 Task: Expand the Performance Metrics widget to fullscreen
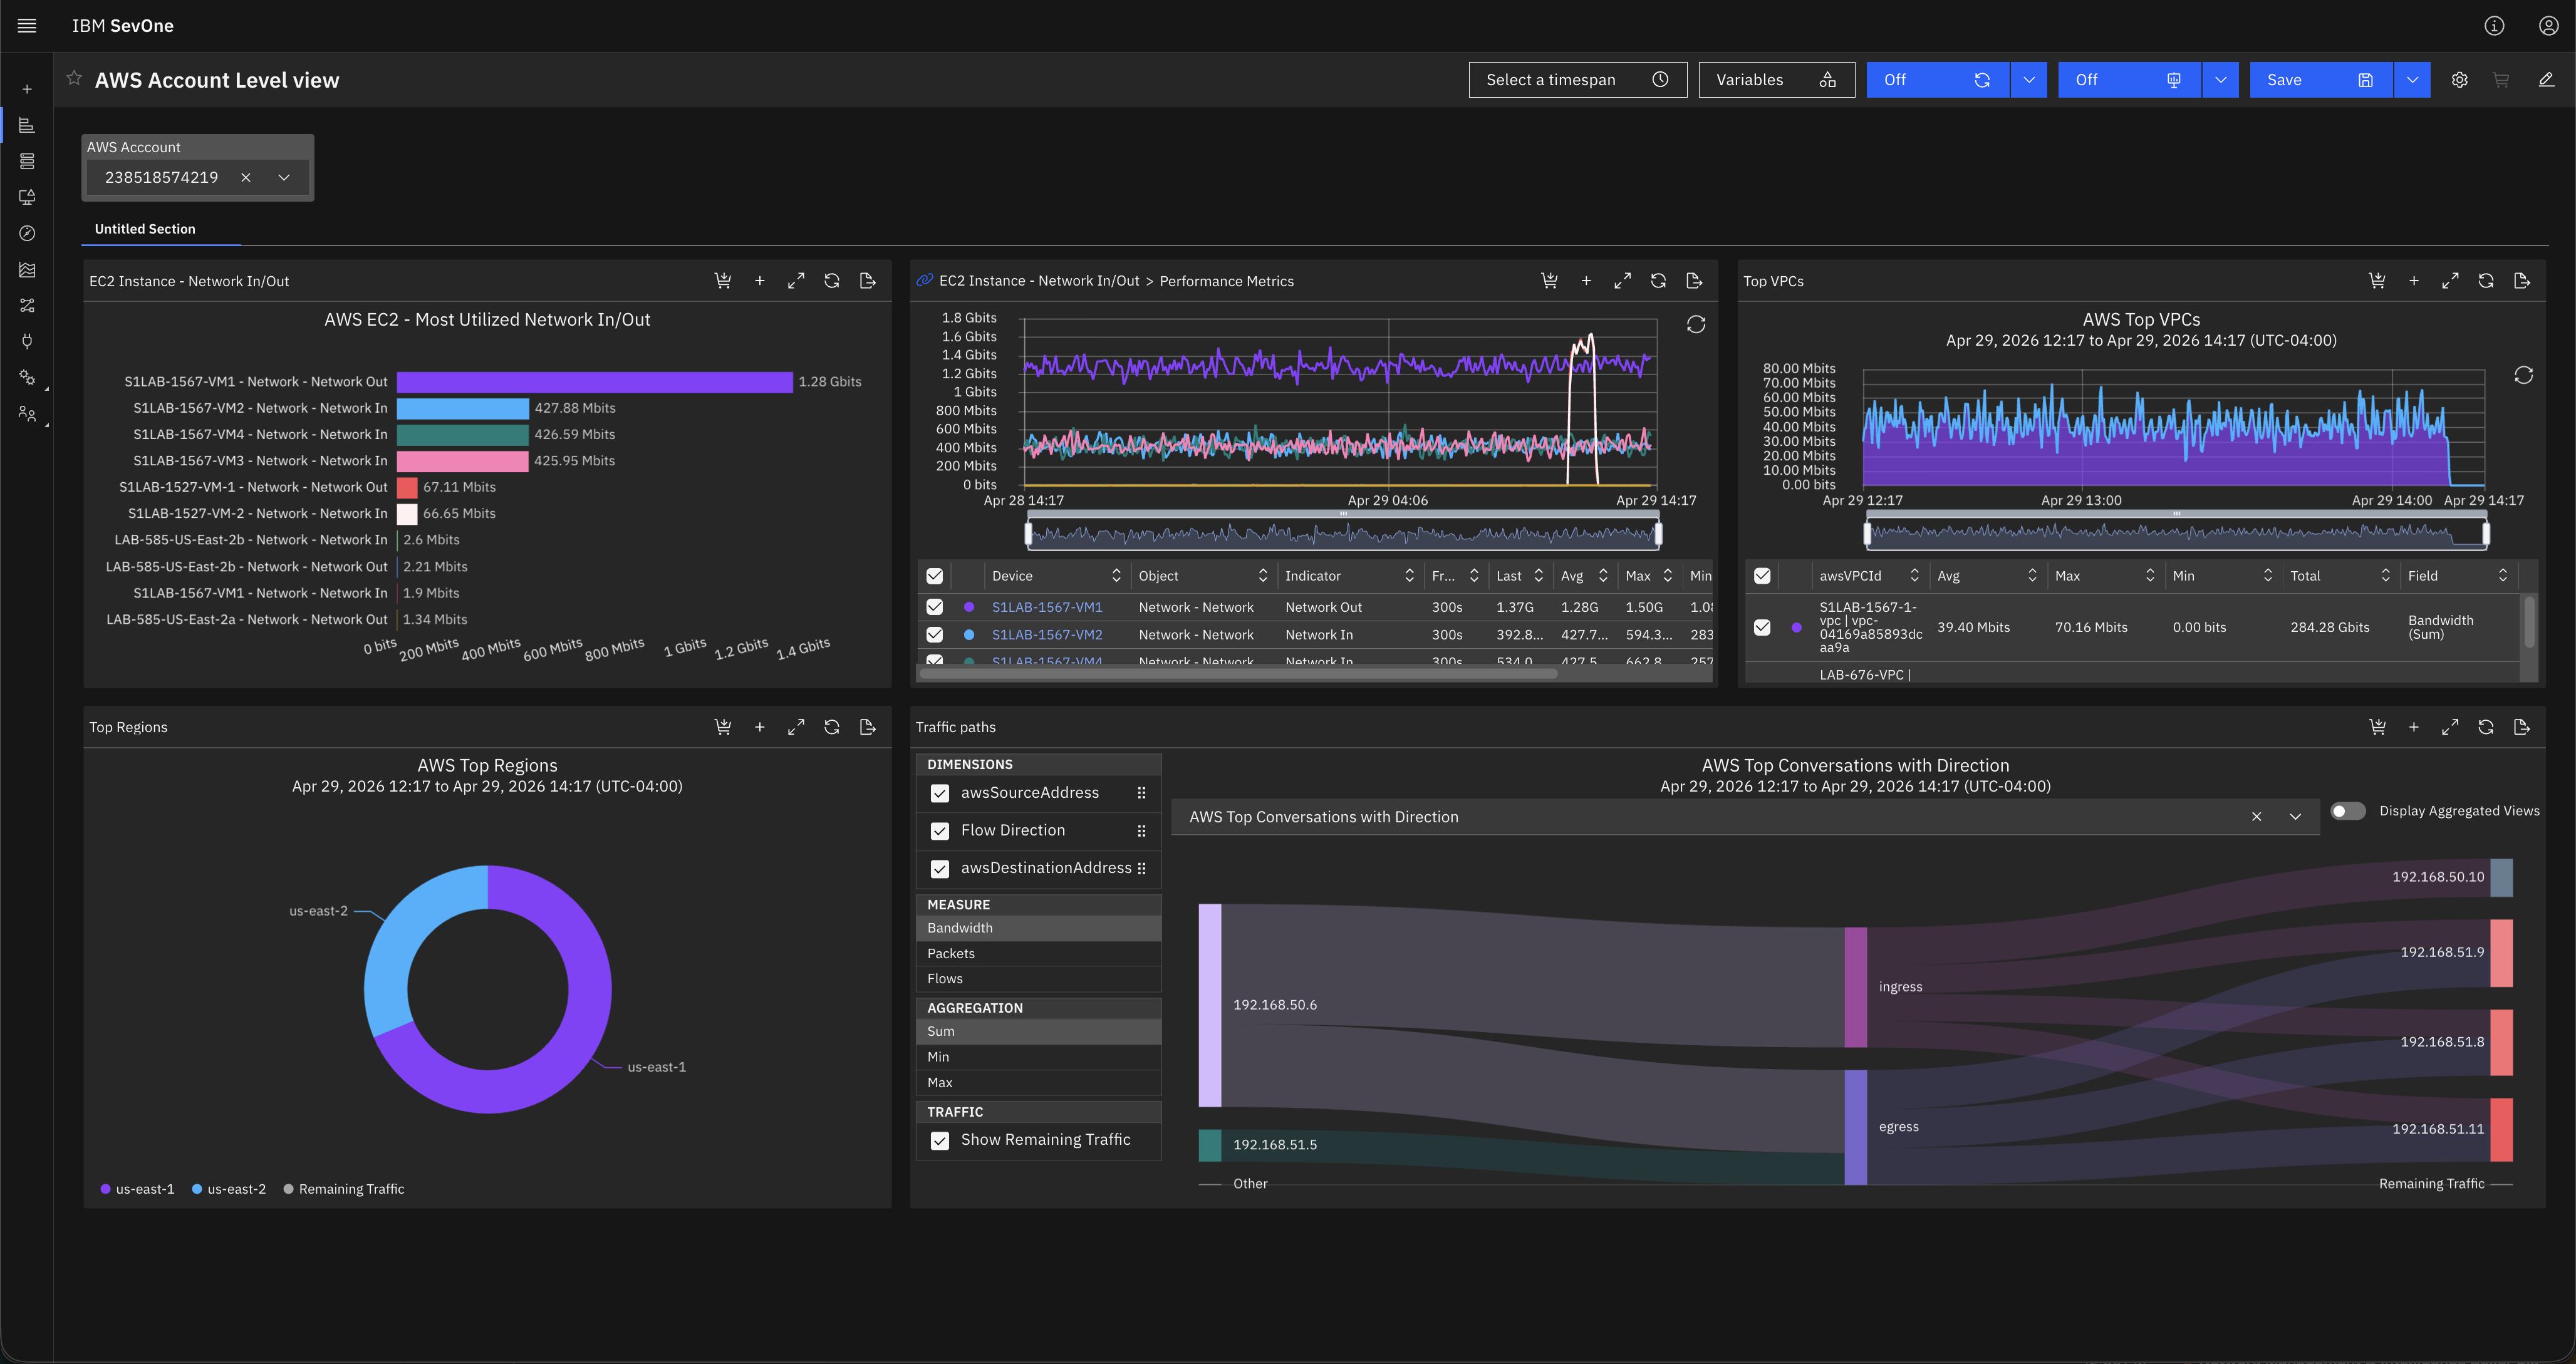[1622, 281]
